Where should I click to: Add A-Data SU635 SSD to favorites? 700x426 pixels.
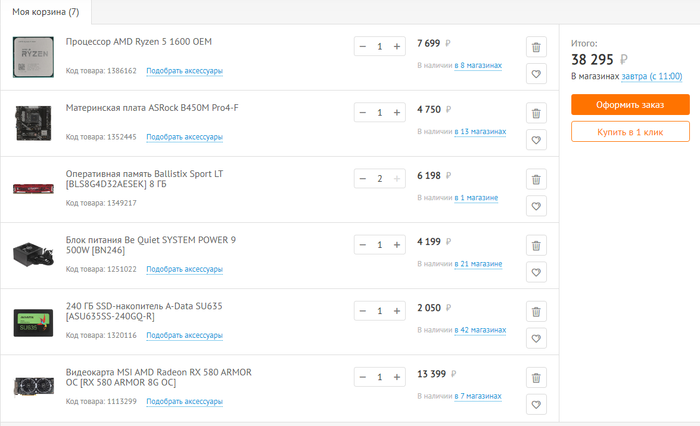(536, 338)
